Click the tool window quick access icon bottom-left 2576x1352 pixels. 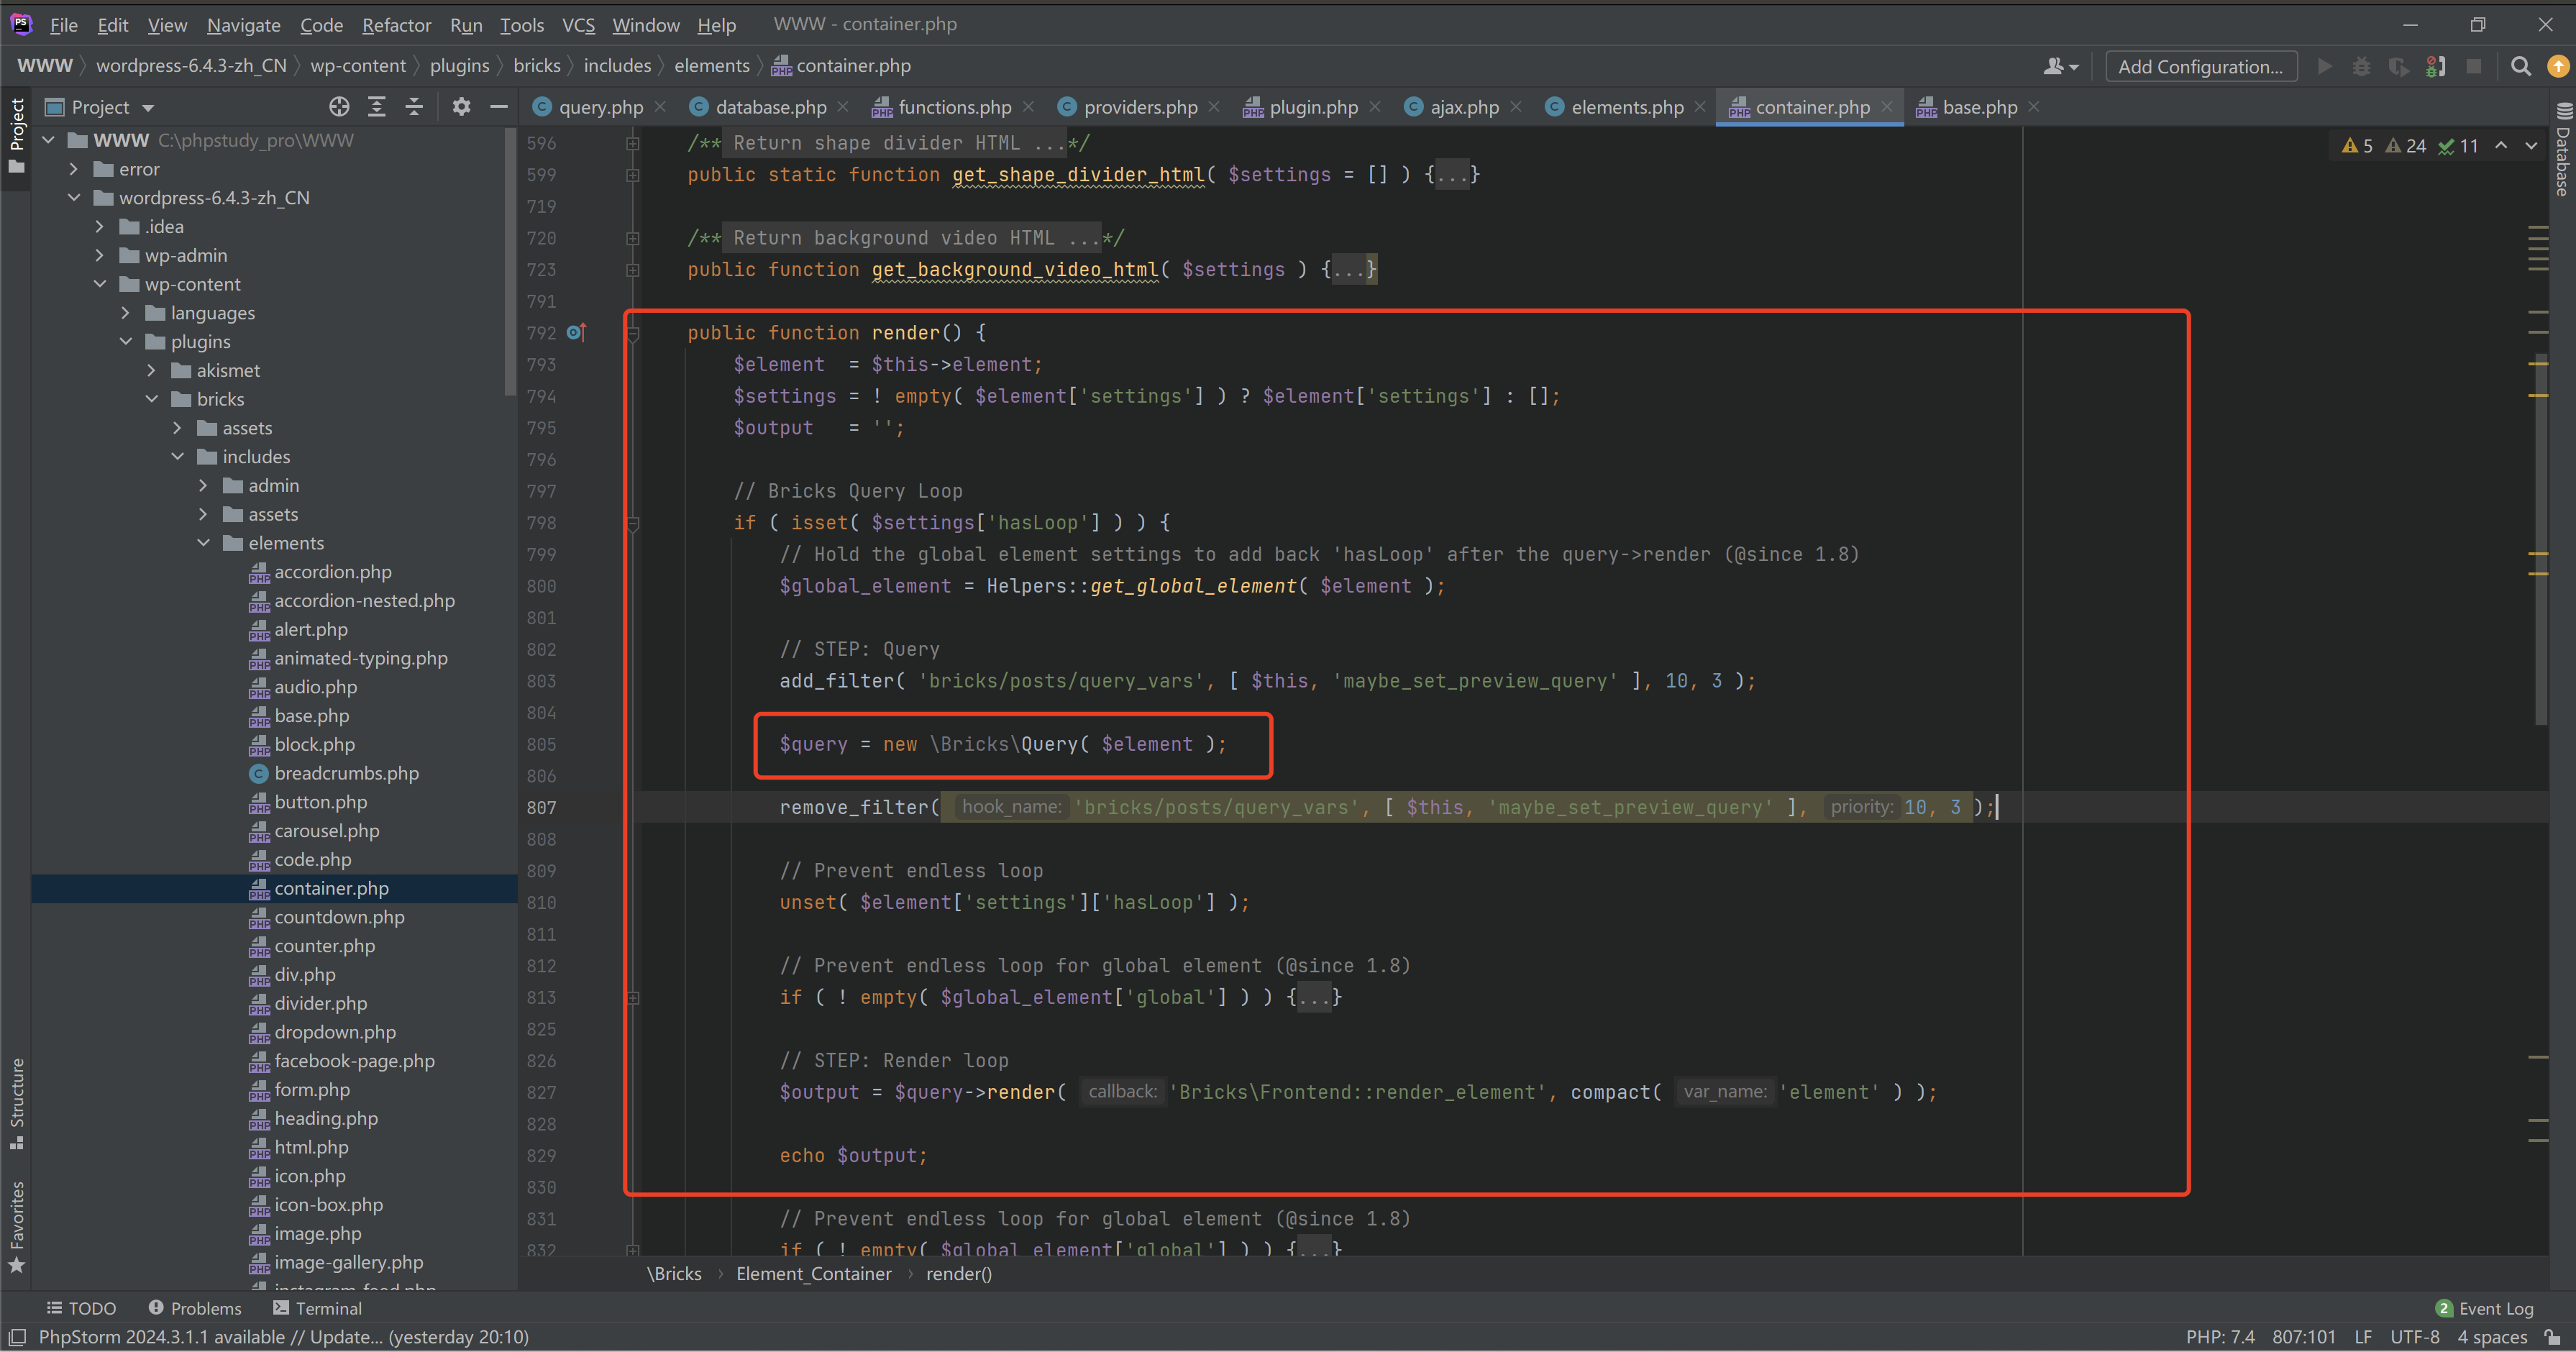click(16, 1337)
